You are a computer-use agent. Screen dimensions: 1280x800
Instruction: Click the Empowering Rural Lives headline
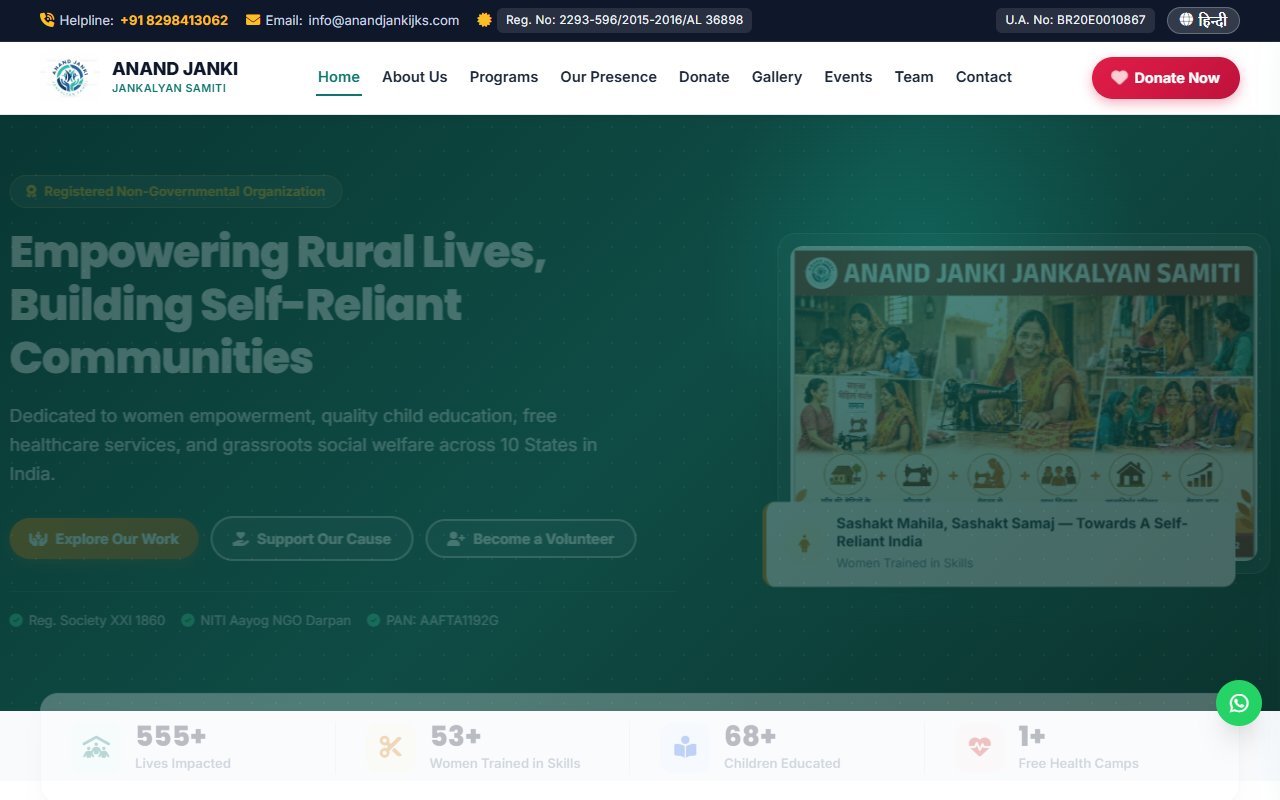pos(278,305)
